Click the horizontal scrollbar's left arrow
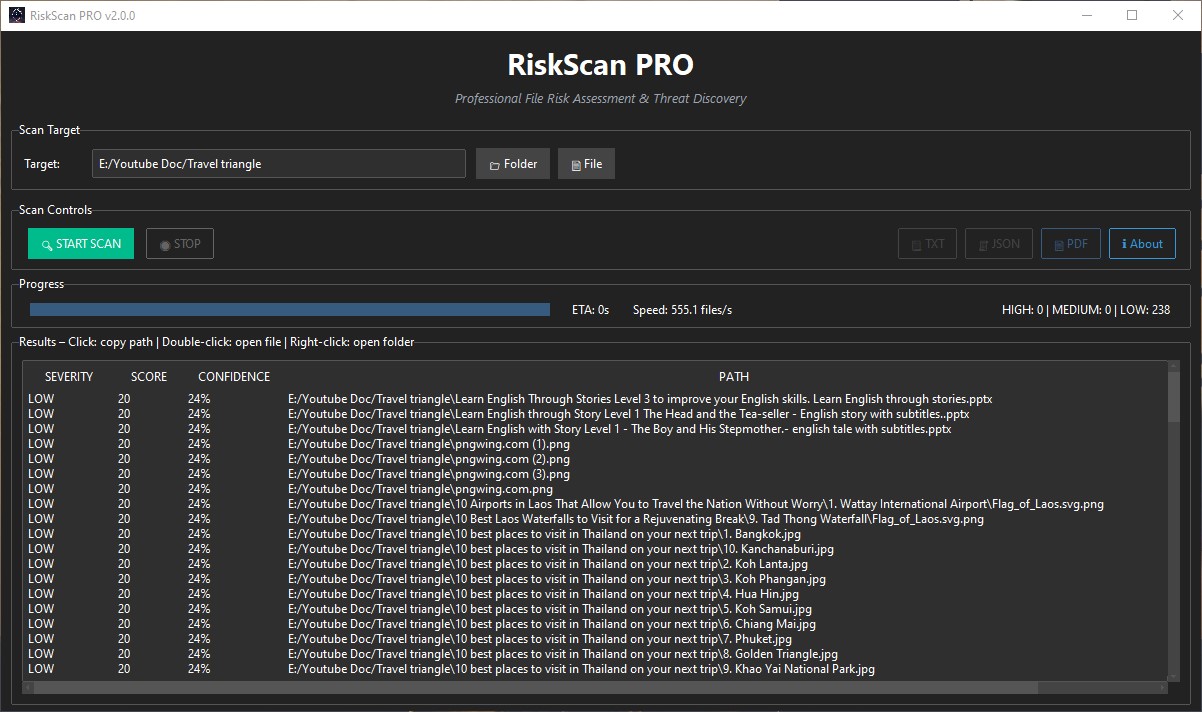Image resolution: width=1202 pixels, height=712 pixels. click(x=29, y=687)
